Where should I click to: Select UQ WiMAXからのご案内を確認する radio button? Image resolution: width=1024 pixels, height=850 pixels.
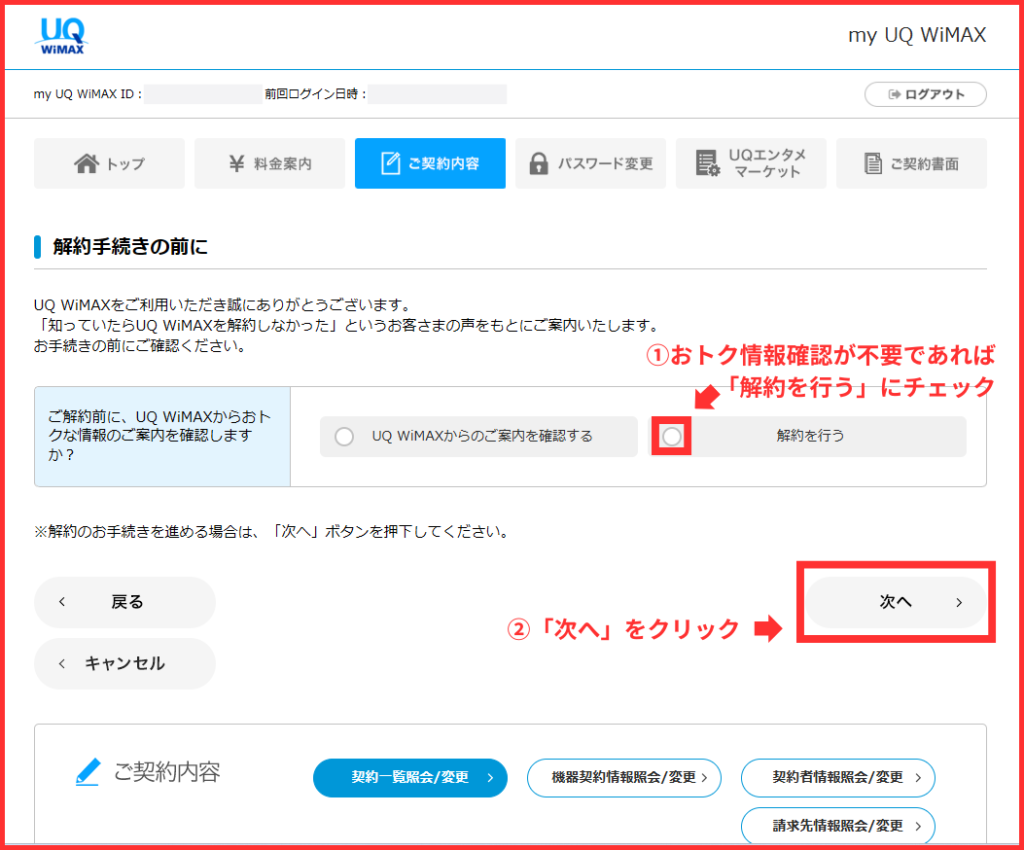[344, 436]
